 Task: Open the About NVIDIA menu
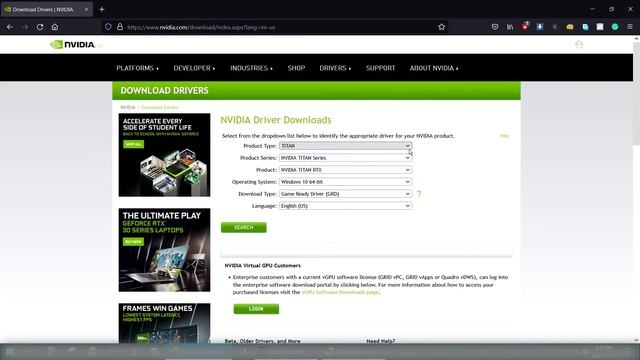[434, 68]
